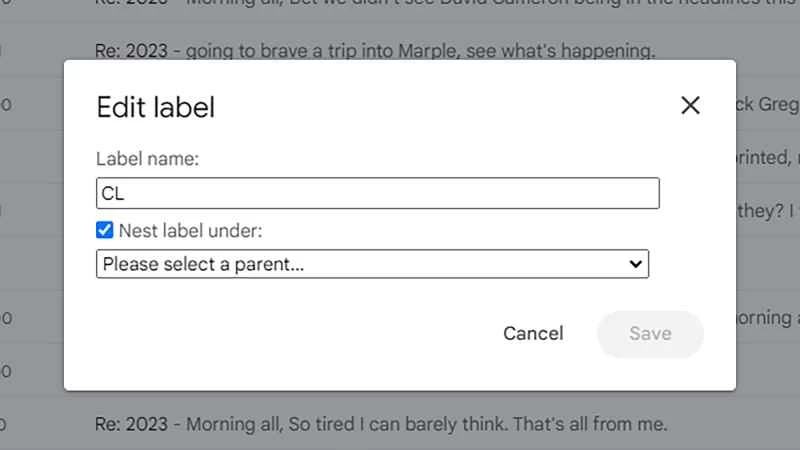This screenshot has height=450, width=800.
Task: Open the partially hidden email ending 'ck Greg'
Action: 767,104
